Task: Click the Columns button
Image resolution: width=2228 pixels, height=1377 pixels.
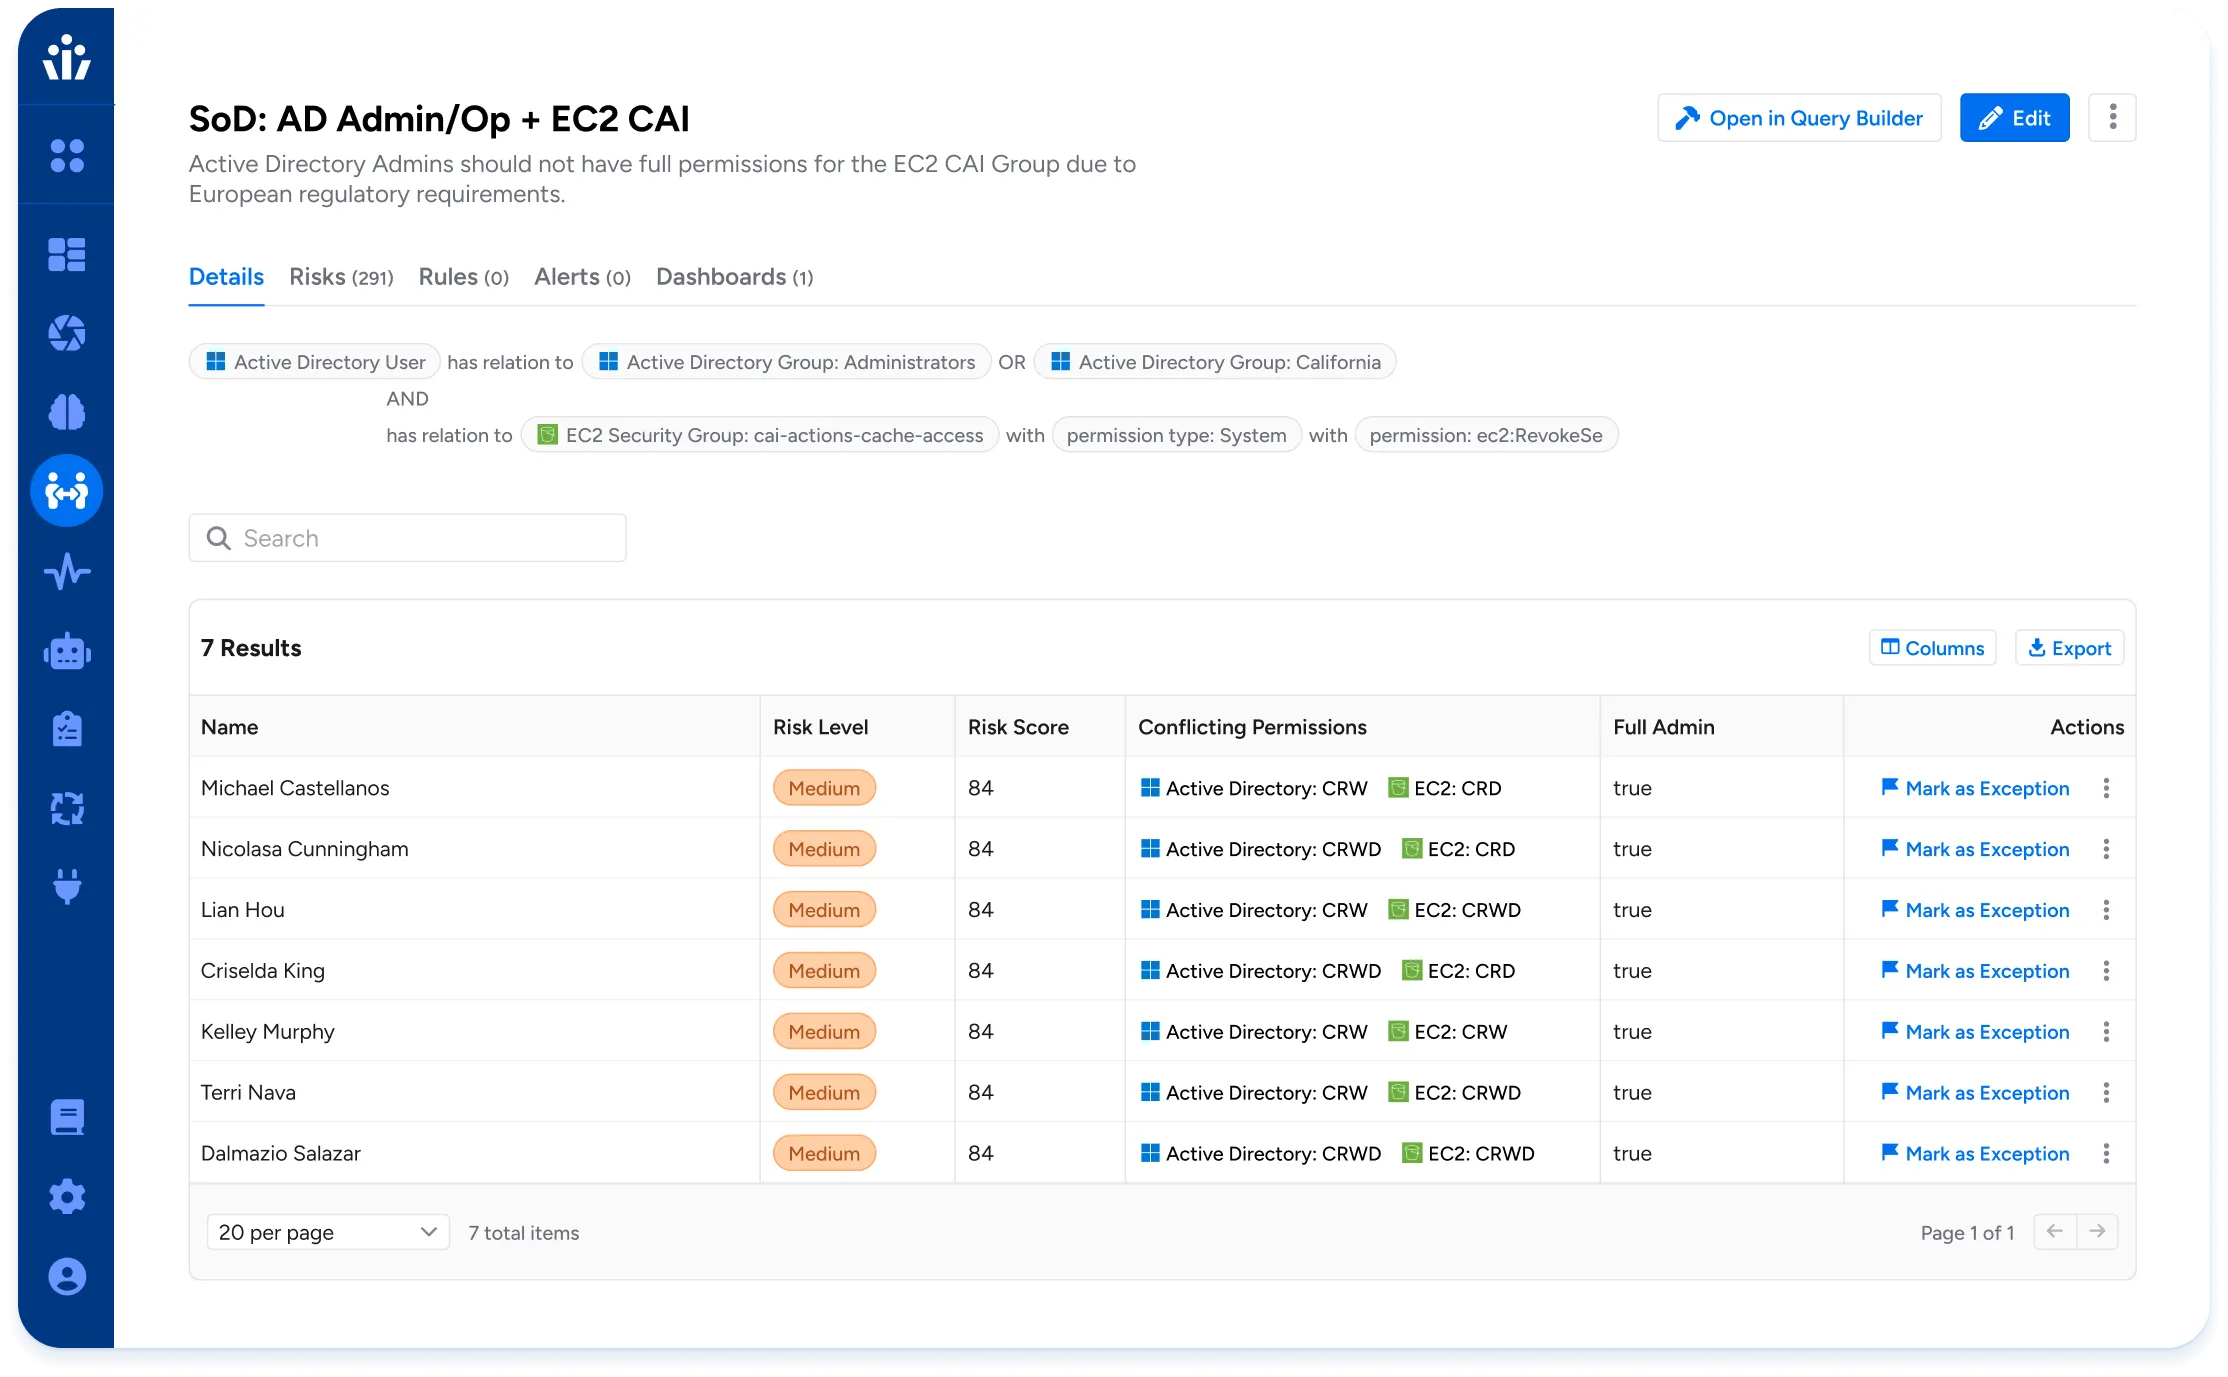Action: 1932,648
